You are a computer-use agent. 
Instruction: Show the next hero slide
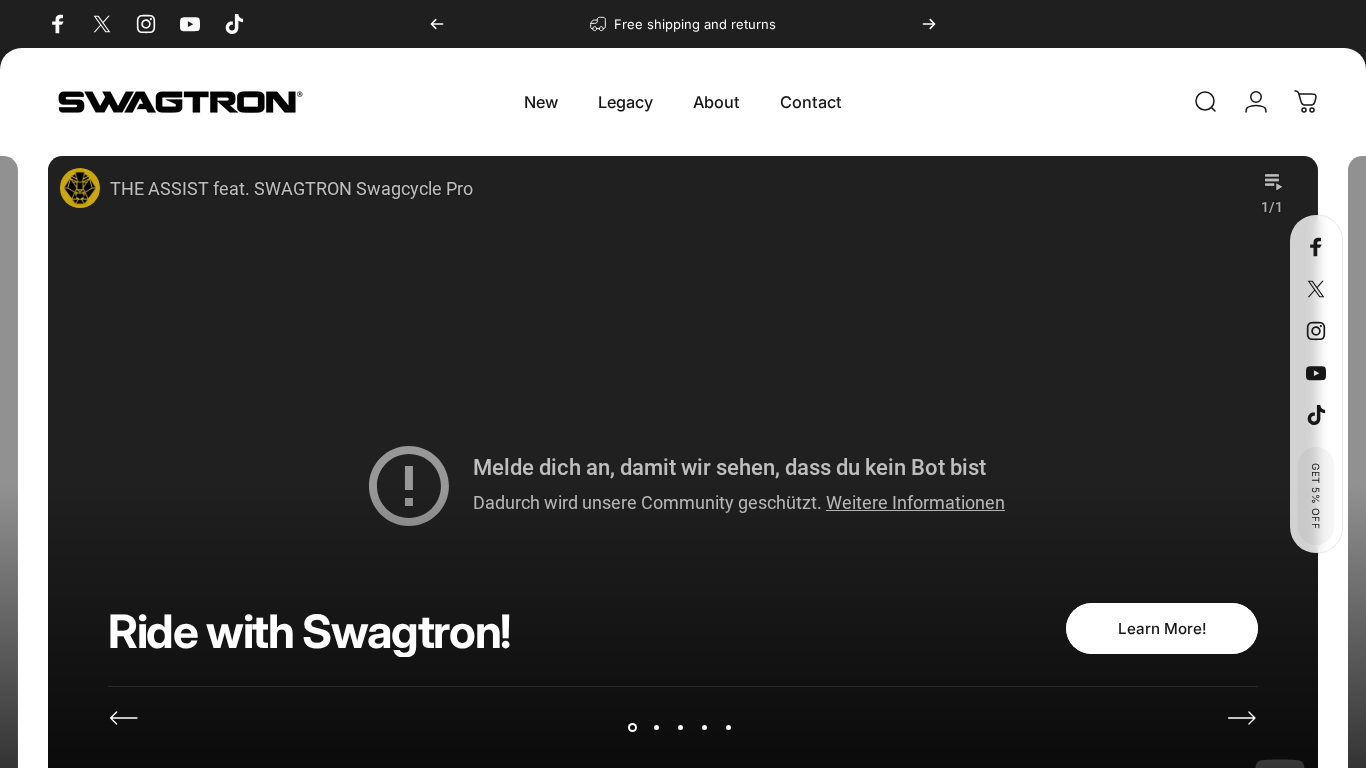[x=1241, y=717]
